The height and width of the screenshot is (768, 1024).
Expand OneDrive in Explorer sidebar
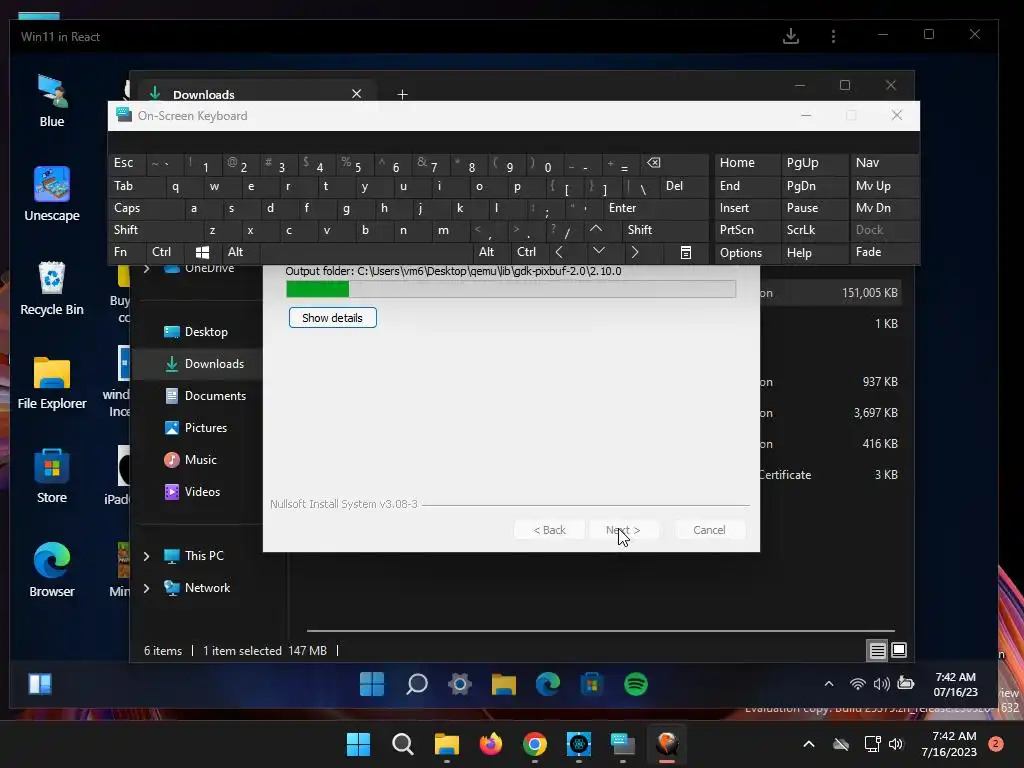pos(146,268)
